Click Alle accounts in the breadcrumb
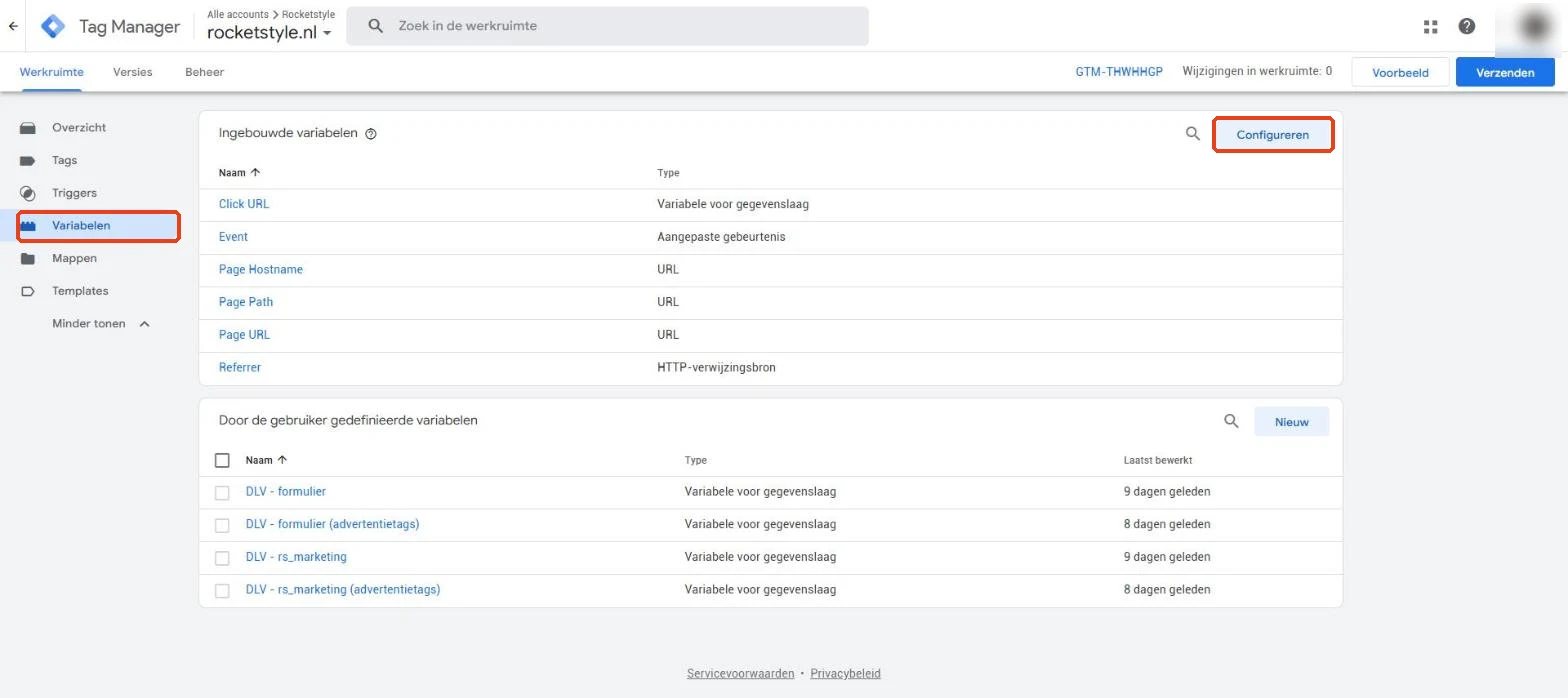This screenshot has width=1568, height=698. (238, 14)
